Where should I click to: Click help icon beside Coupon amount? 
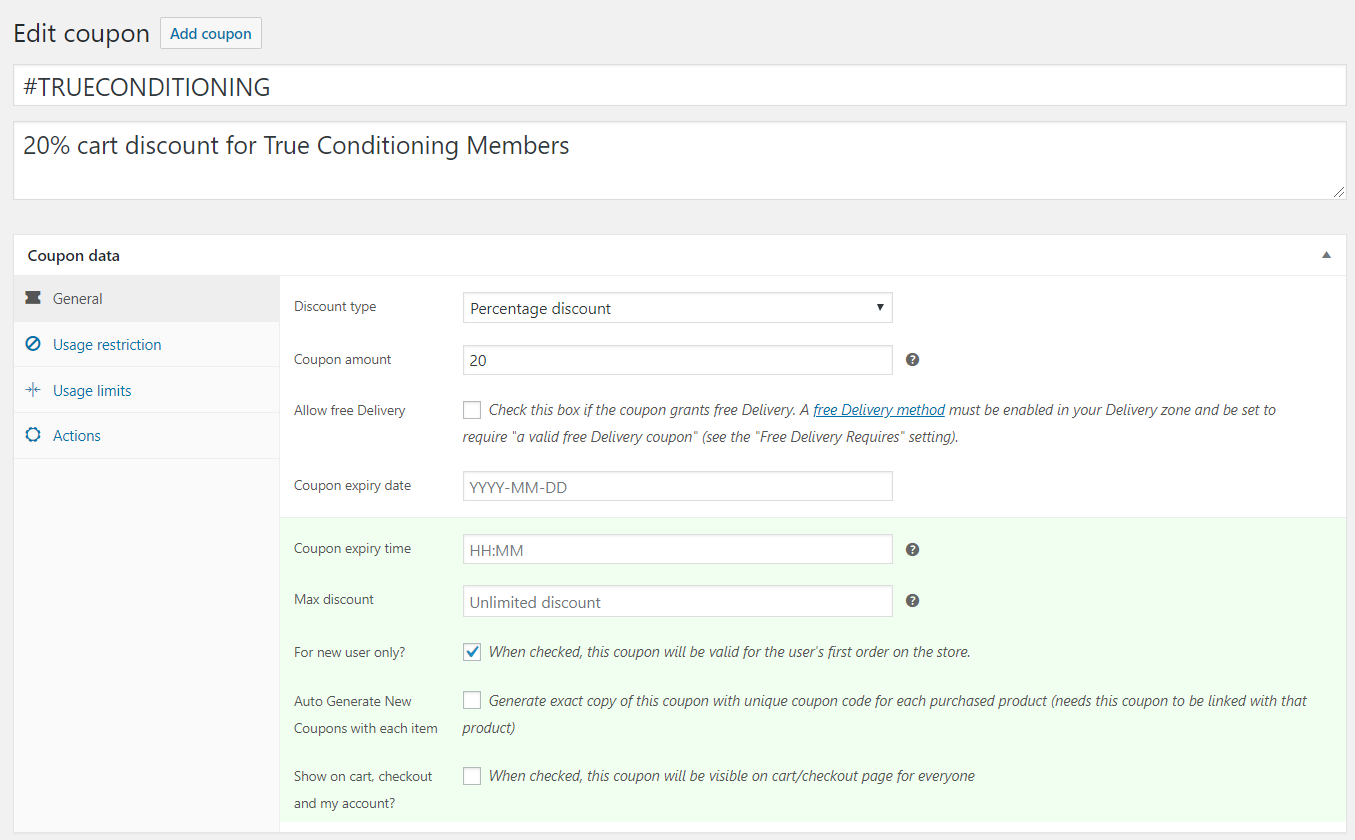point(912,359)
